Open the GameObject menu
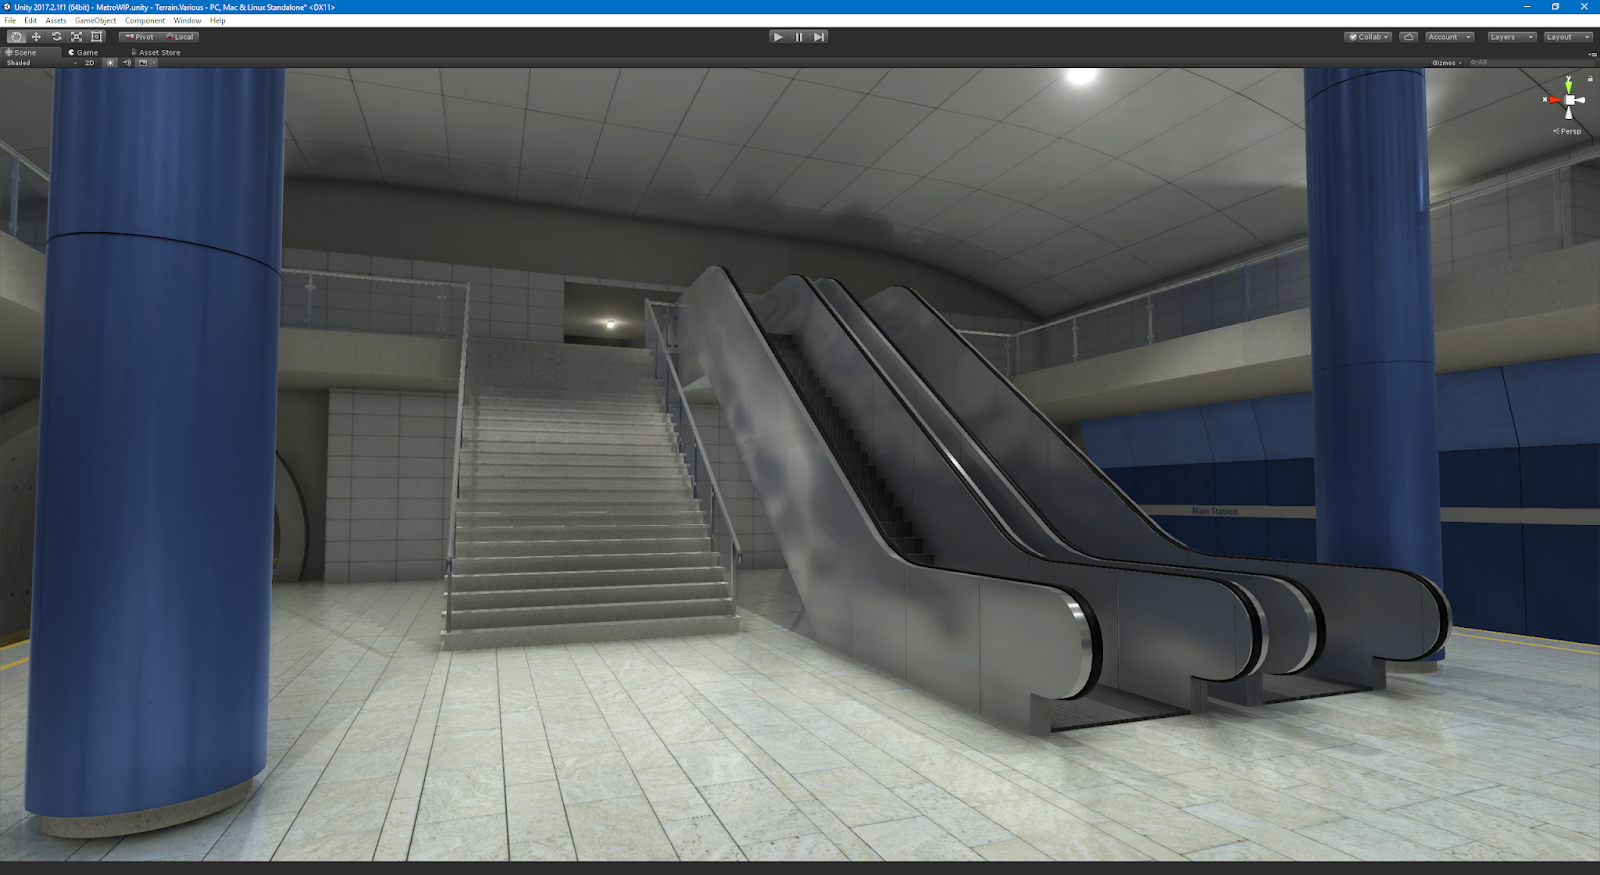The height and width of the screenshot is (875, 1600). click(x=95, y=21)
